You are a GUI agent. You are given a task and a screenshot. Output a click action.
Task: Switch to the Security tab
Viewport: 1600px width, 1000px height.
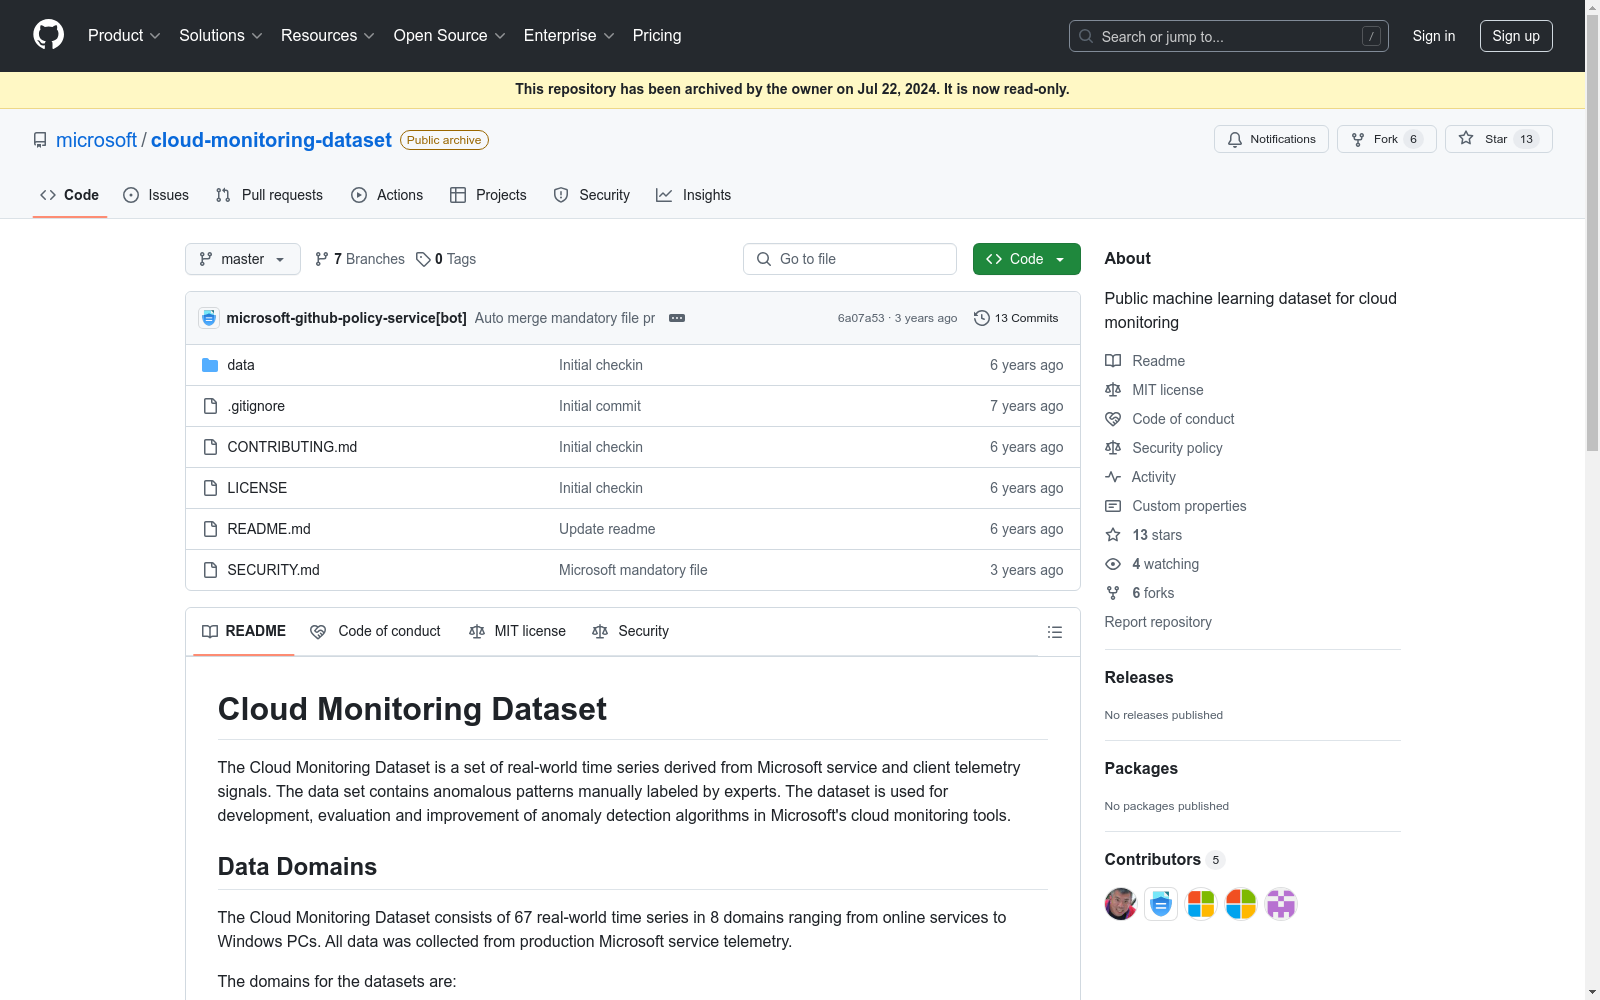click(592, 195)
